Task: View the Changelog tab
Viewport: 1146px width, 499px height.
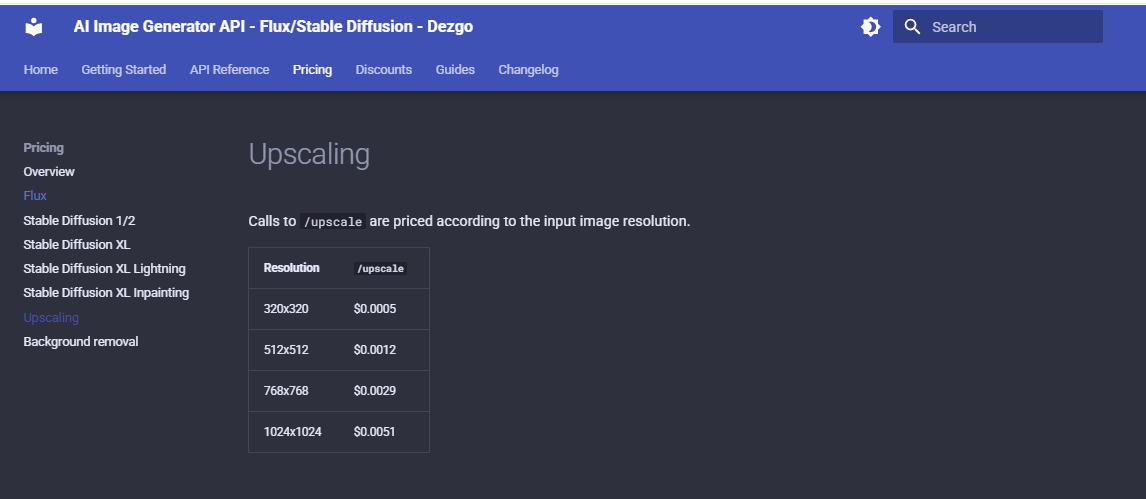Action: pos(528,69)
